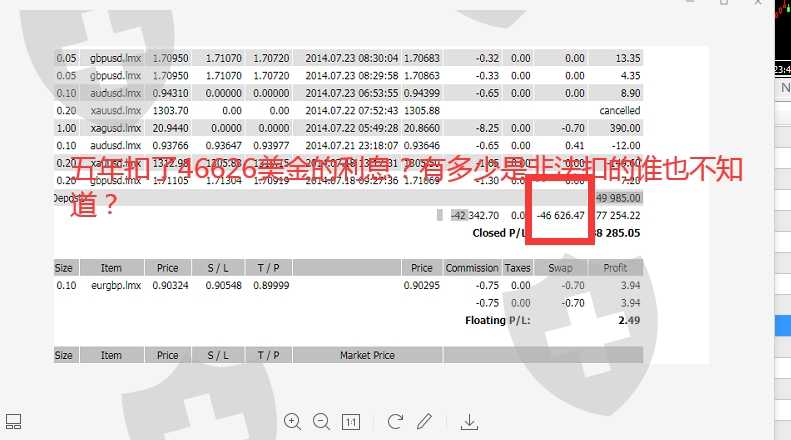Image resolution: width=791 pixels, height=440 pixels.
Task: Click timestamp 2014.07.21 23:18:07
Action: (x=352, y=145)
